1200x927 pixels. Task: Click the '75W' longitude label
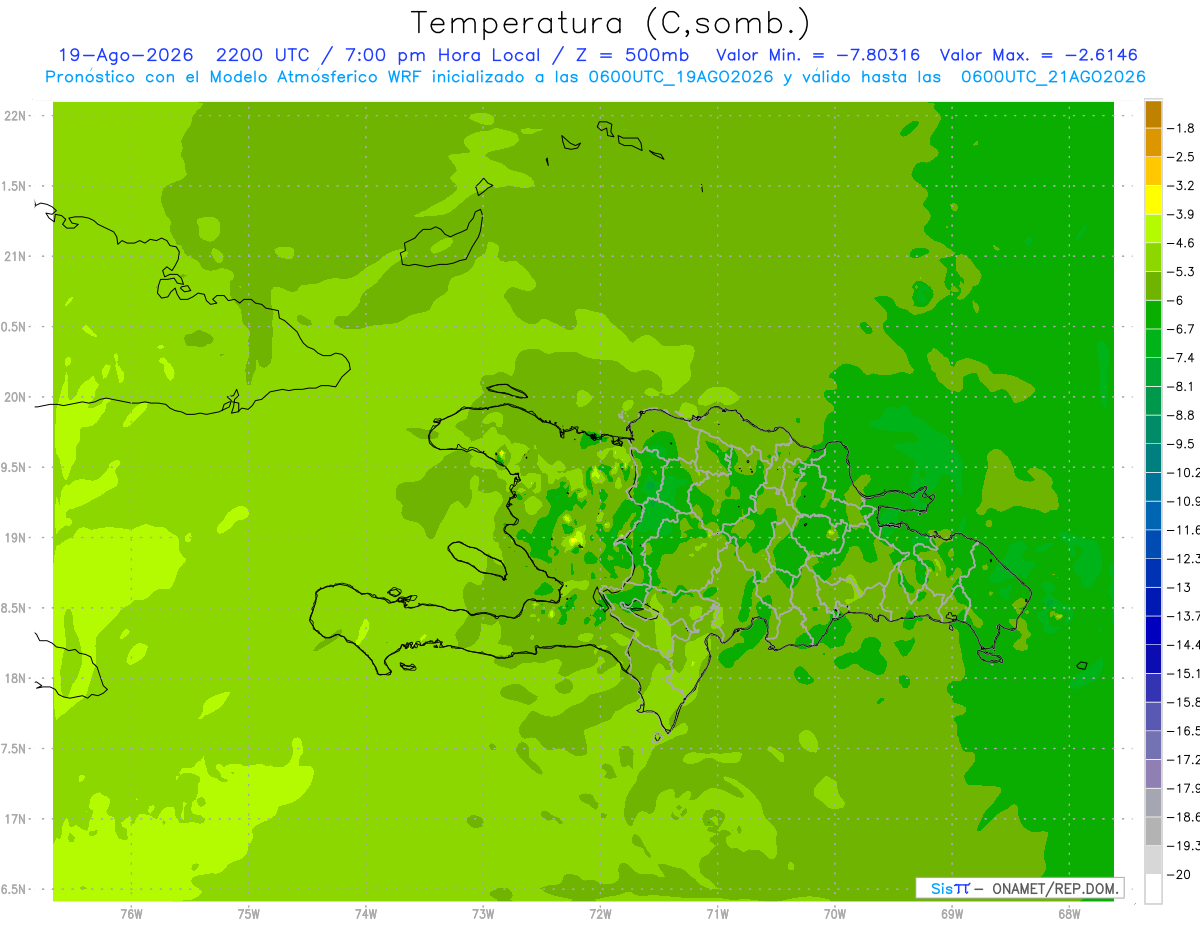pos(248,913)
